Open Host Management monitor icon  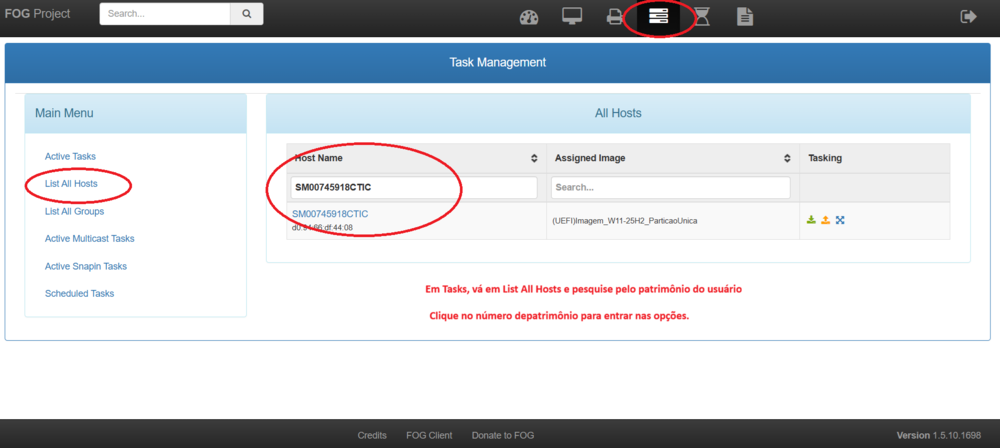[572, 17]
